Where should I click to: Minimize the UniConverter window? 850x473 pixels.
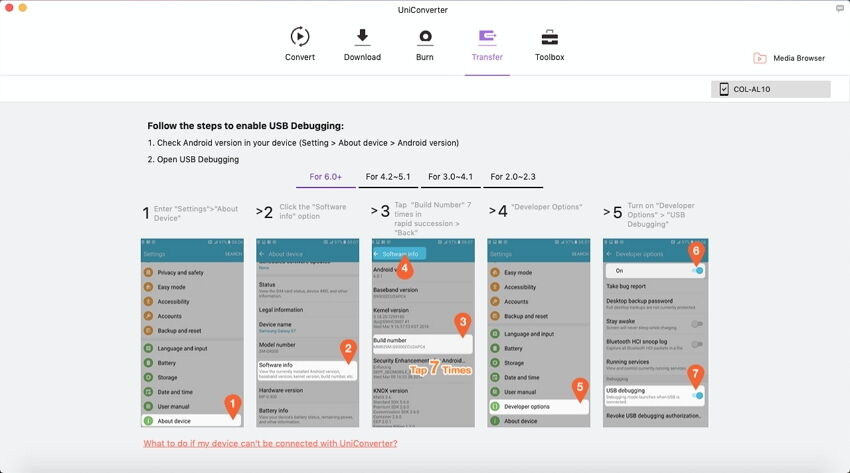(x=23, y=8)
